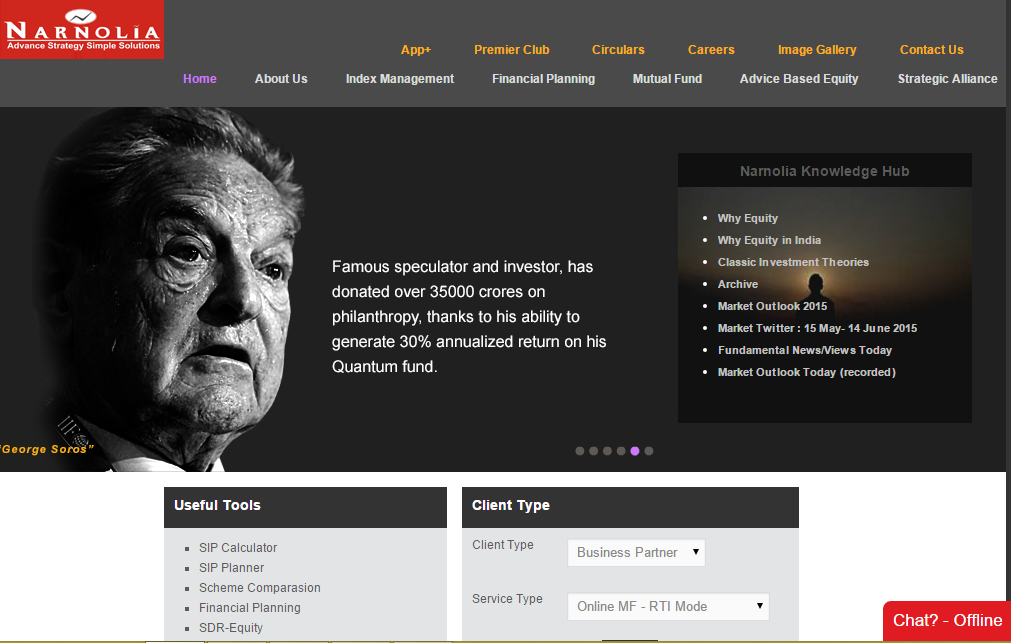Select Mutual Fund in the navigation
Screen dimensions: 1011x643
[x=667, y=79]
